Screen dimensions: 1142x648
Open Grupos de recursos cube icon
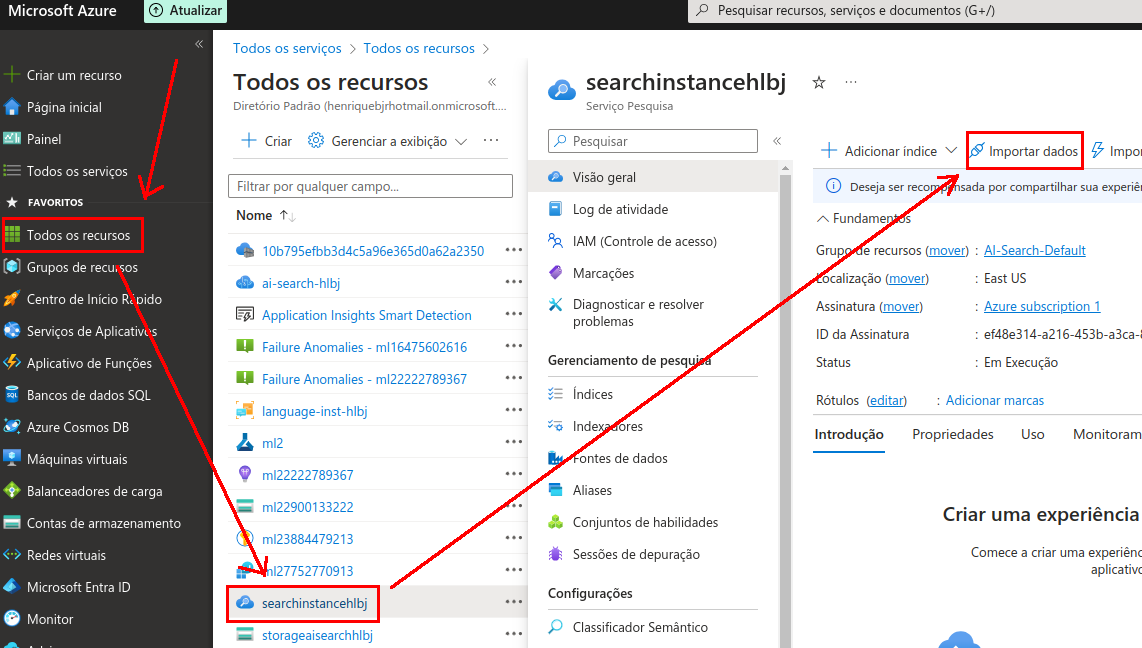pyautogui.click(x=12, y=266)
